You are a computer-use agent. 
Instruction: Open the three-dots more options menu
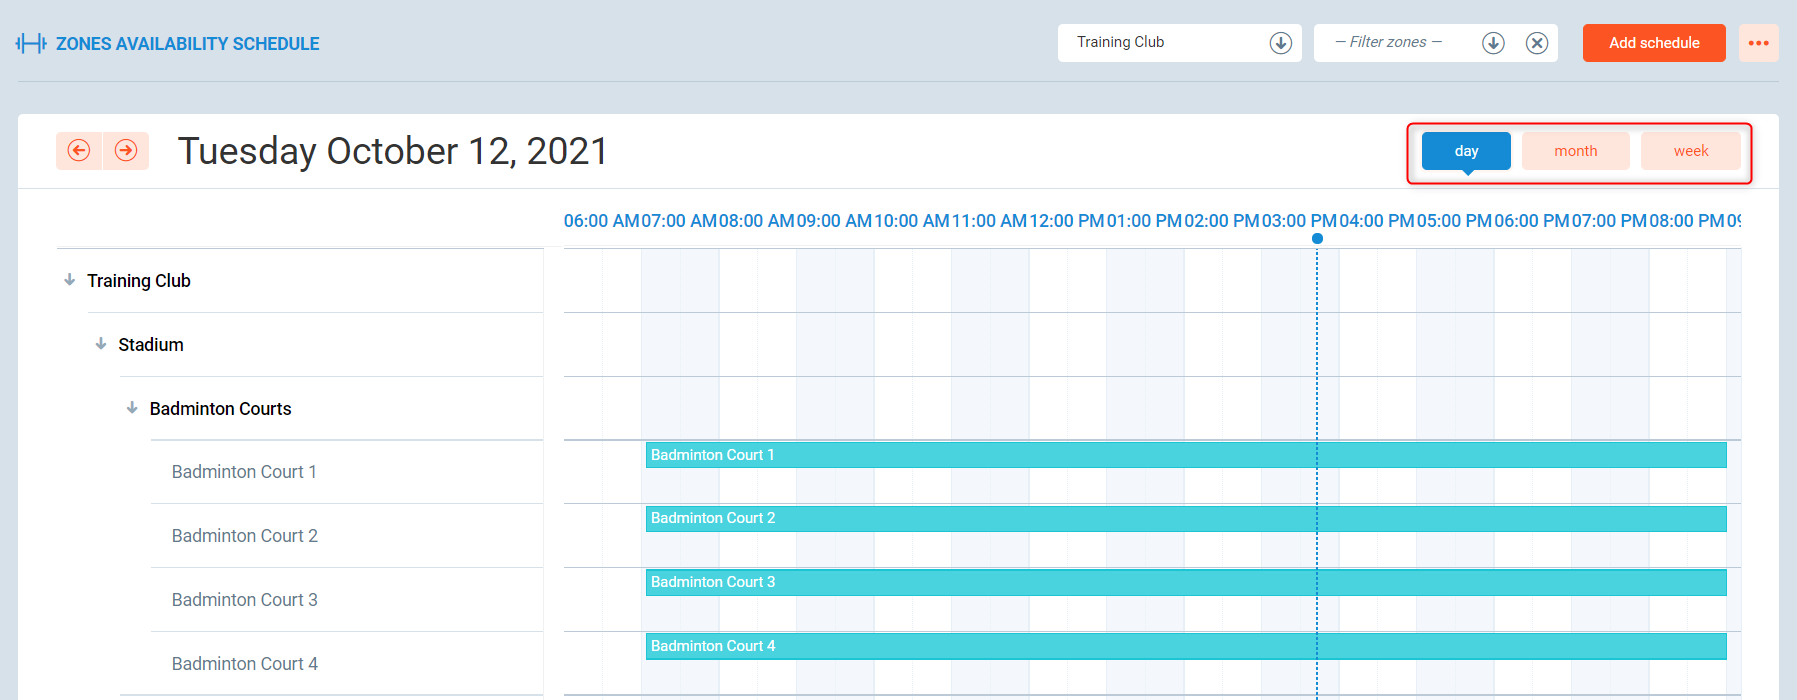coord(1758,43)
